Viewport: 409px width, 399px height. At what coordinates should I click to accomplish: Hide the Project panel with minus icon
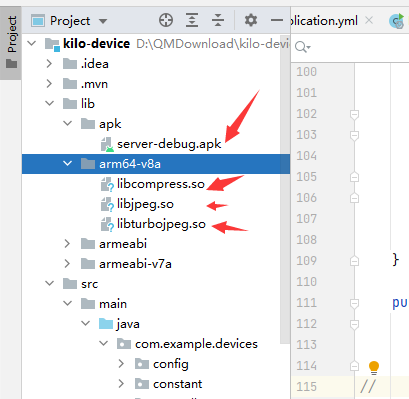coord(277,20)
